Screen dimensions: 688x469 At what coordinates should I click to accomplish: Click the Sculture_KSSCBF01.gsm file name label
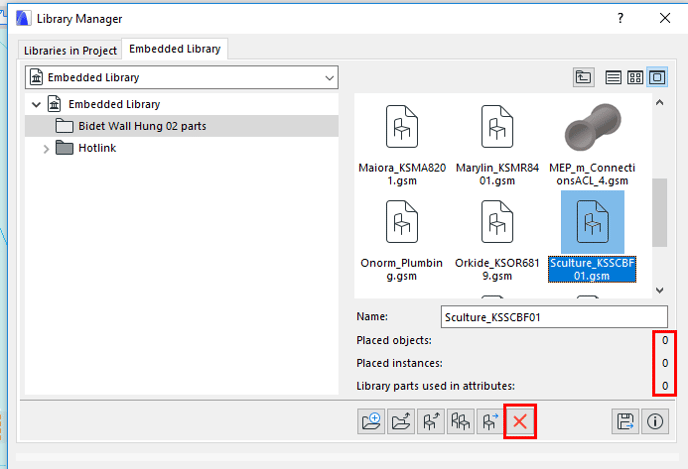coord(592,269)
